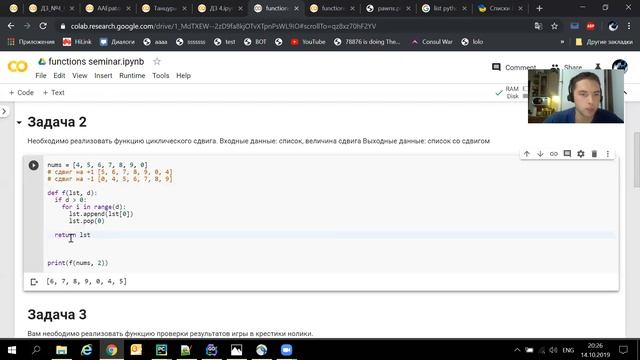Open cell settings via the gear icon
The width and height of the screenshot is (640, 360).
pos(580,154)
